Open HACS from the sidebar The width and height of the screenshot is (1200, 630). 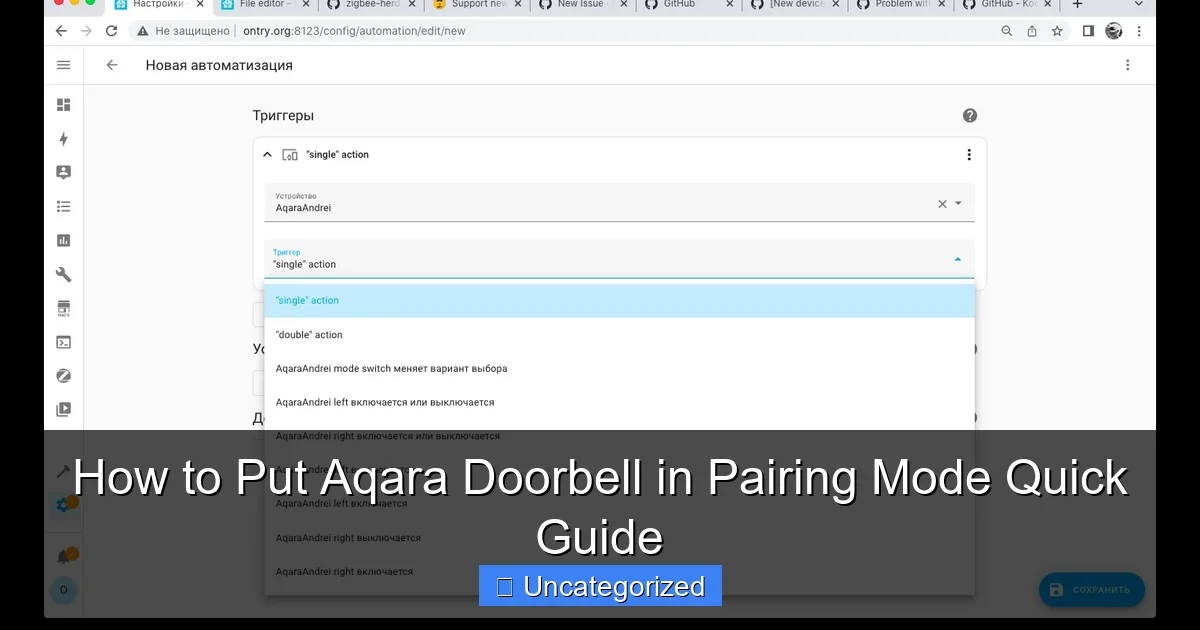tap(63, 307)
